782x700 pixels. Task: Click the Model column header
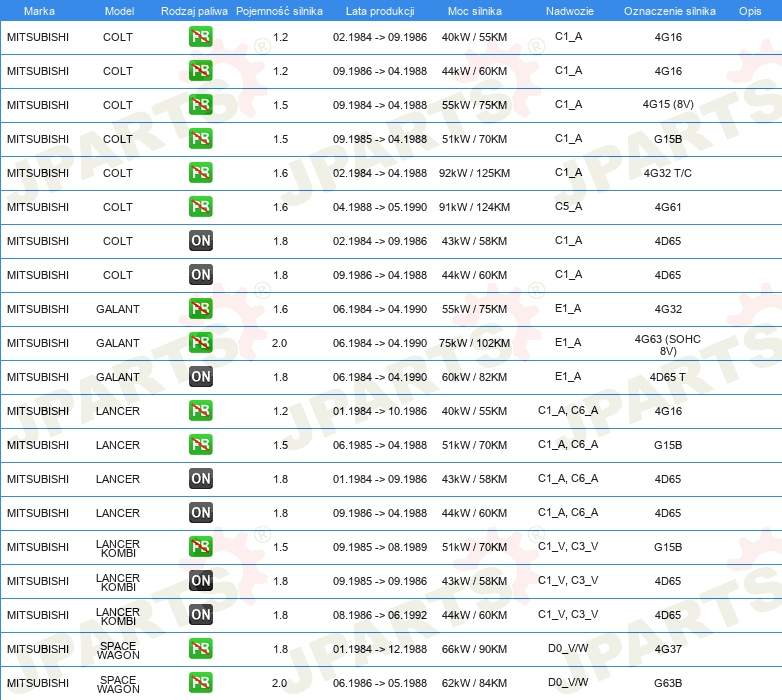click(x=119, y=11)
